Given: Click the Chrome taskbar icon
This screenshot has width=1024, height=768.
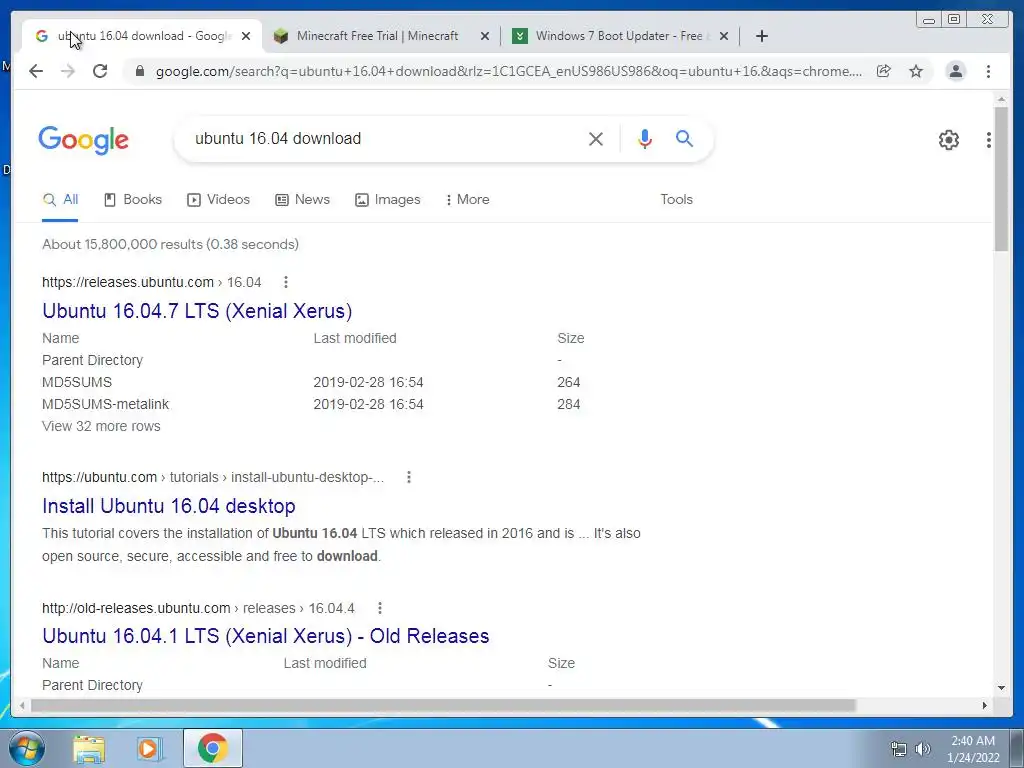Looking at the screenshot, I should click(x=212, y=748).
